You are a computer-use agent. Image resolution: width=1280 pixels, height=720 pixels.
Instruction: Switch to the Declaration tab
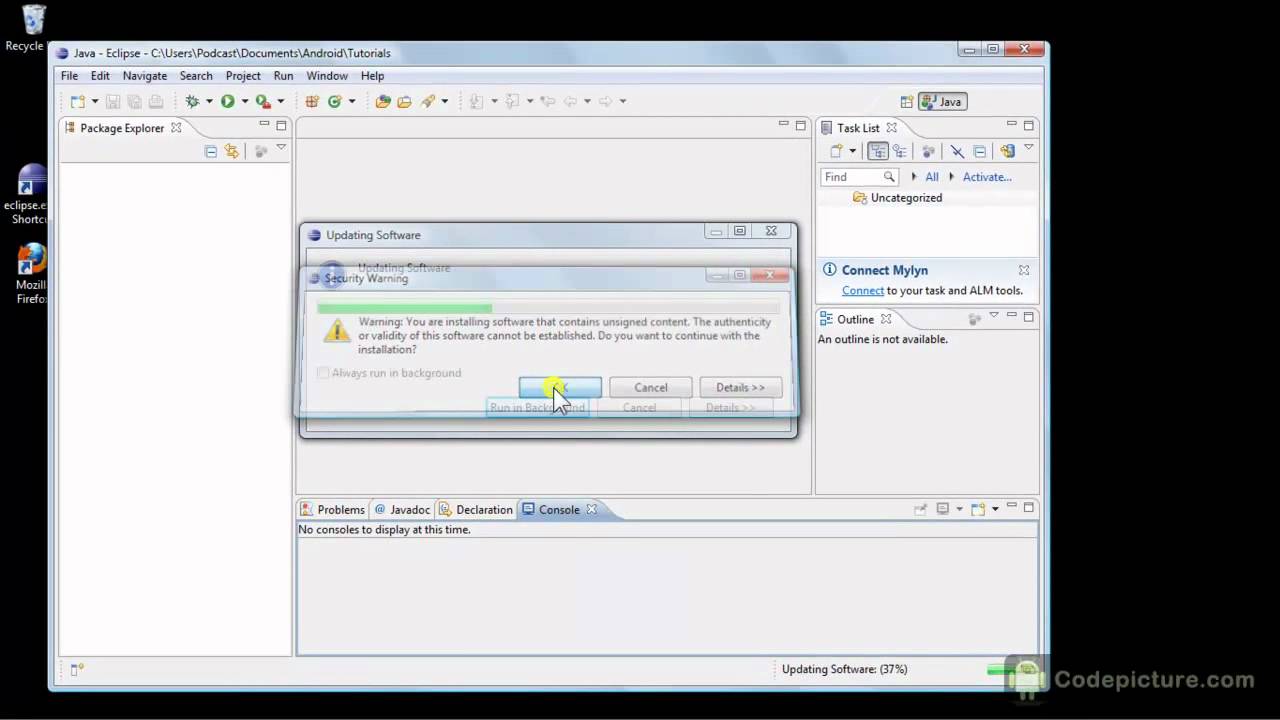point(476,510)
